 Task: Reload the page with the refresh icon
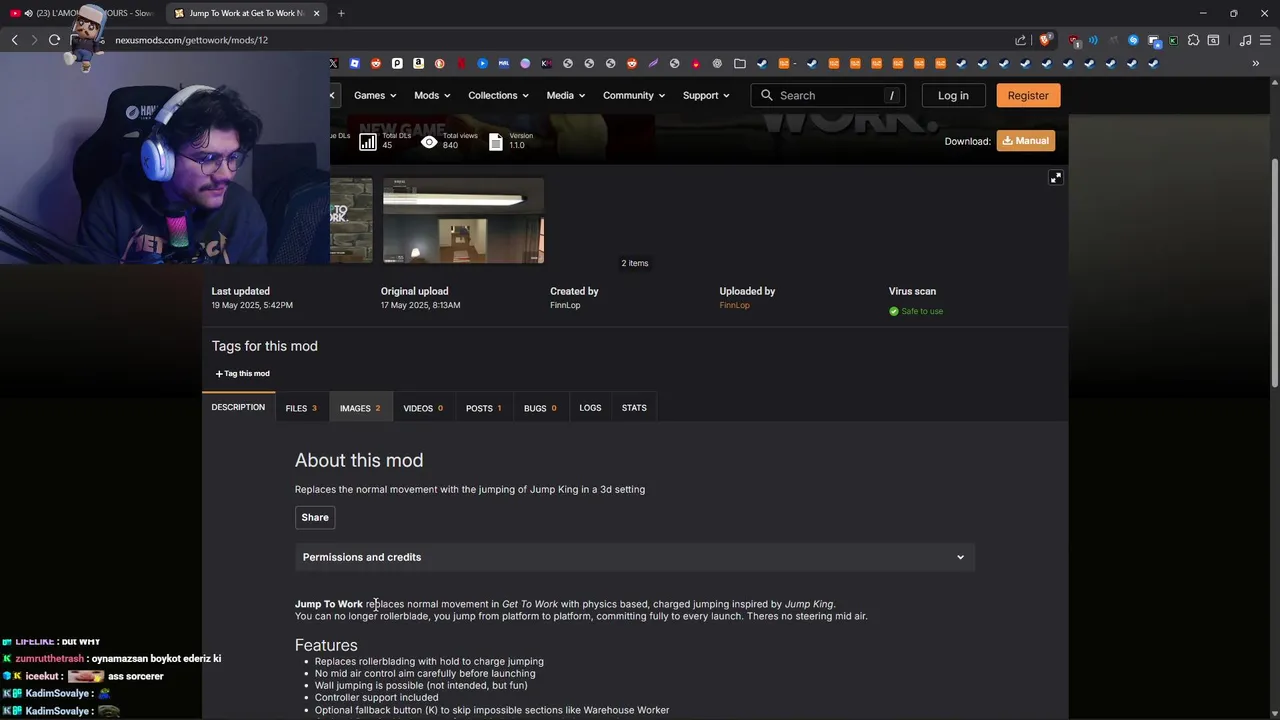coord(54,40)
